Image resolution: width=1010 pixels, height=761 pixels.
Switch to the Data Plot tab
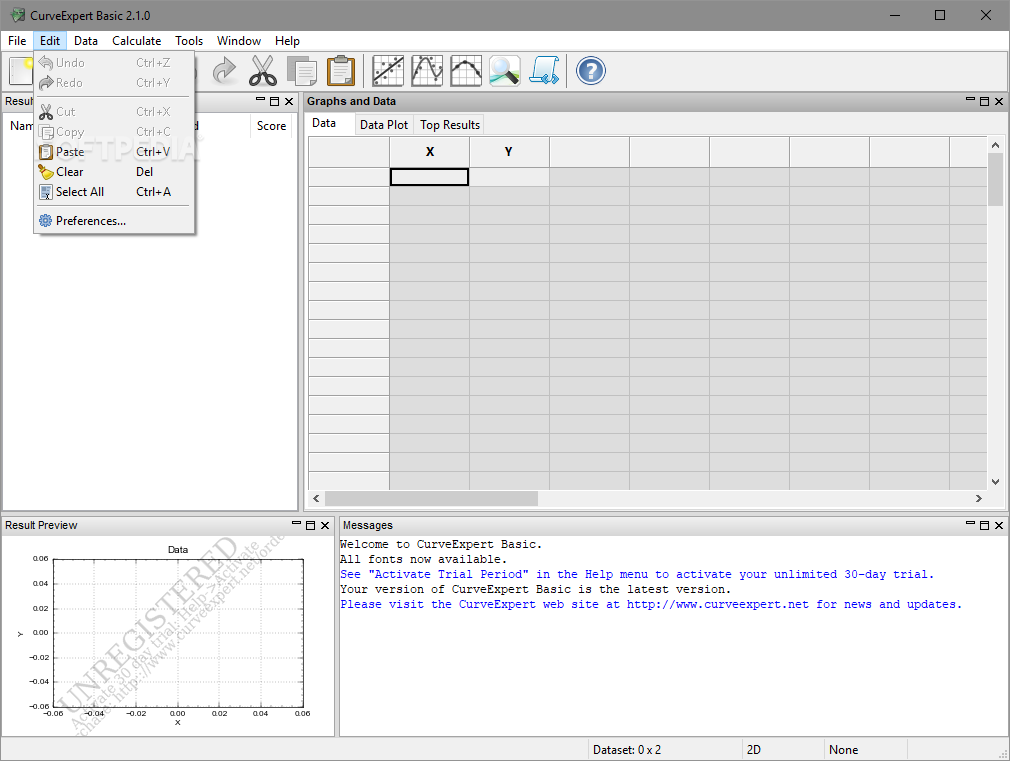384,125
